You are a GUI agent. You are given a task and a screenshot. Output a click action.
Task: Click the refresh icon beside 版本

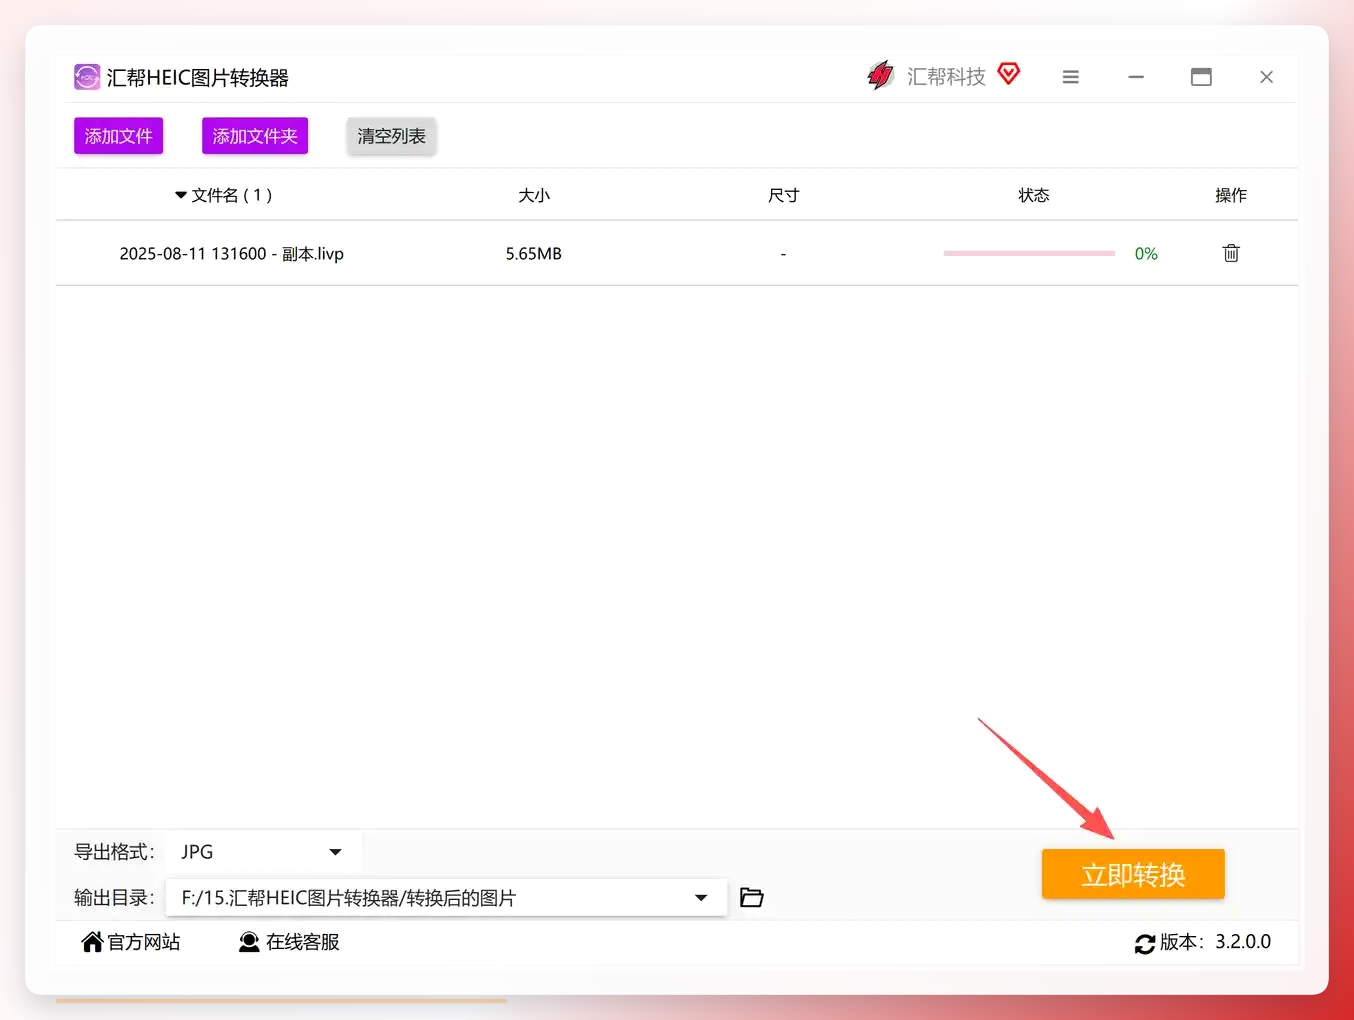coord(1145,943)
